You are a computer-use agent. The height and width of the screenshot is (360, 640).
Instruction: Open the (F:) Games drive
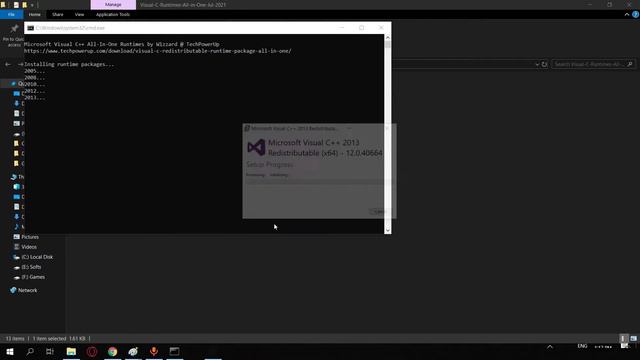(x=33, y=277)
